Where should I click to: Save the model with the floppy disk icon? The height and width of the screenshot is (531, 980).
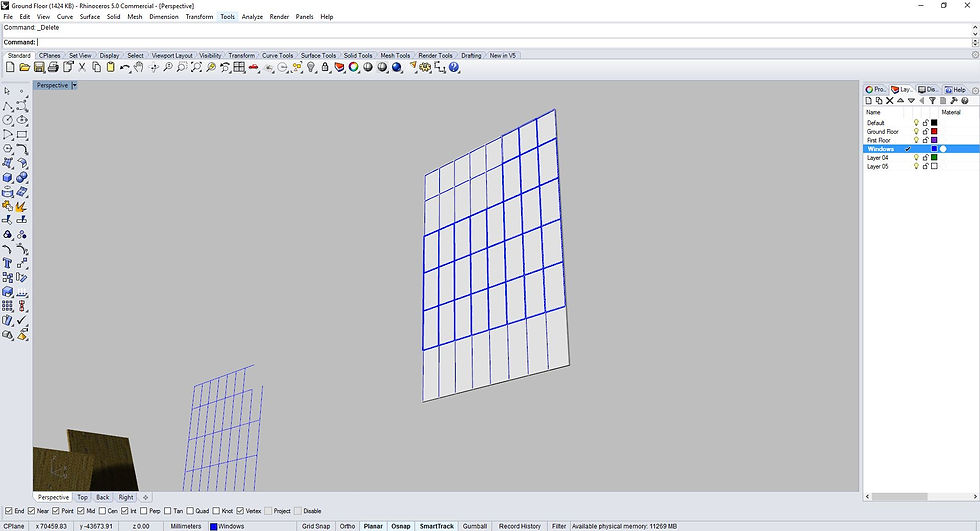(39, 67)
